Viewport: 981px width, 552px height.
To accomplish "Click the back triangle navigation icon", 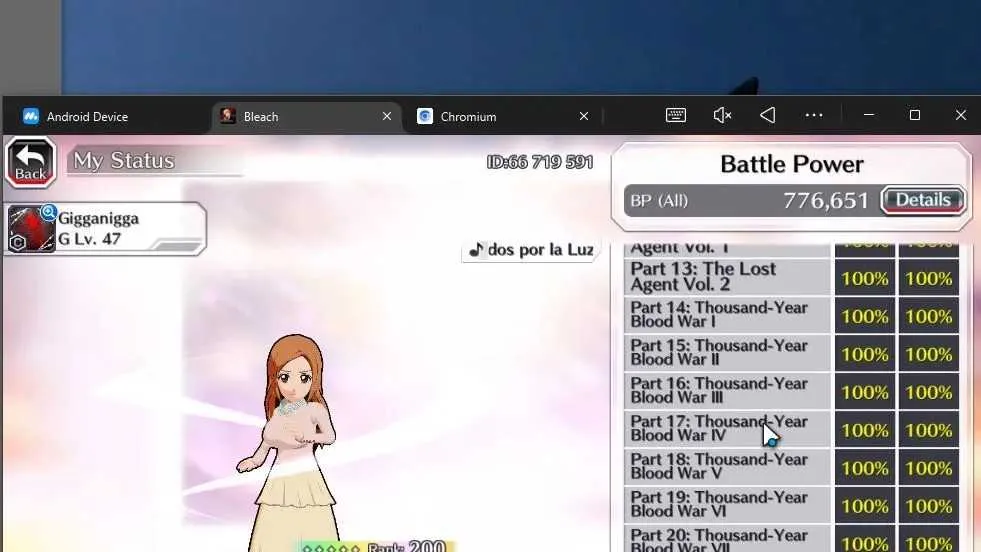I will (768, 115).
